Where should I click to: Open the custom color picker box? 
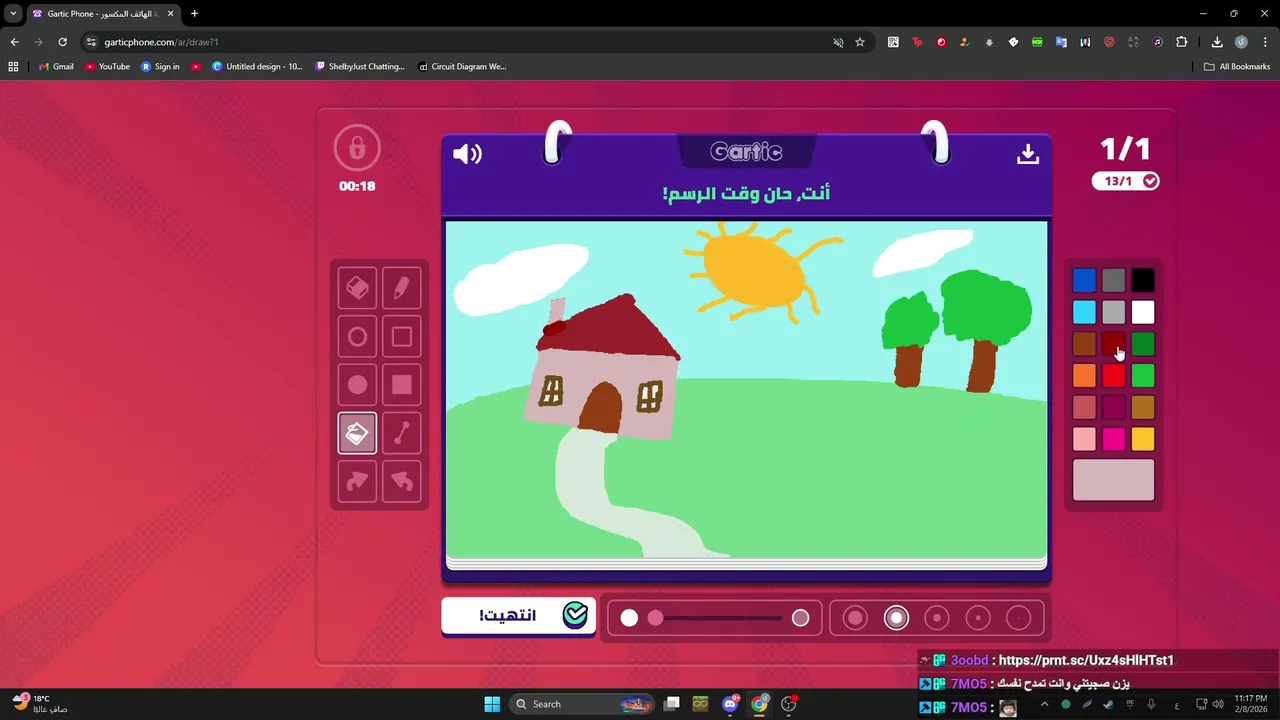pos(1113,480)
